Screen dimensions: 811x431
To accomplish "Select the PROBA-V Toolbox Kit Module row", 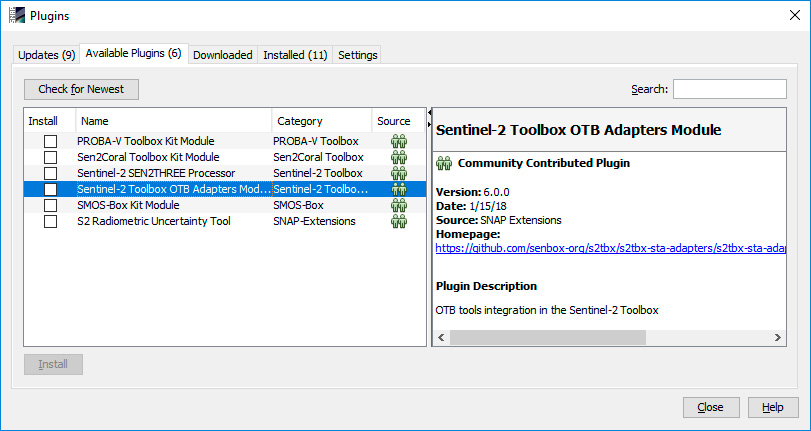I will (225, 141).
